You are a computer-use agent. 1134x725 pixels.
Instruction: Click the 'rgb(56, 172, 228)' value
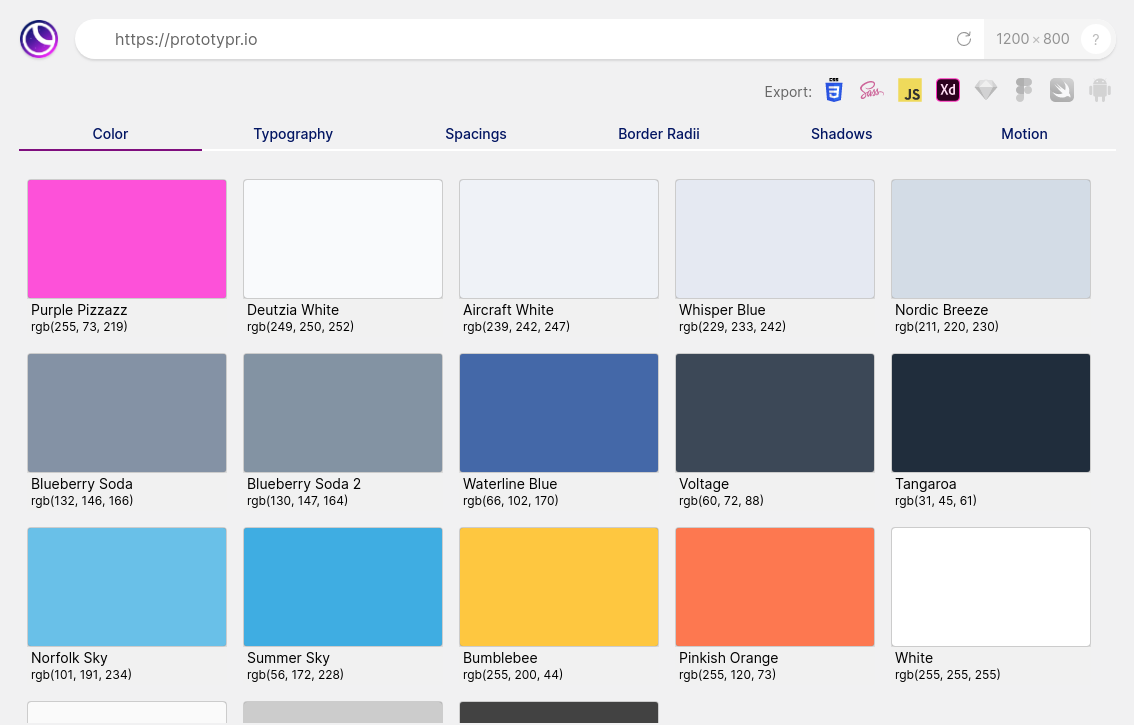coord(295,674)
